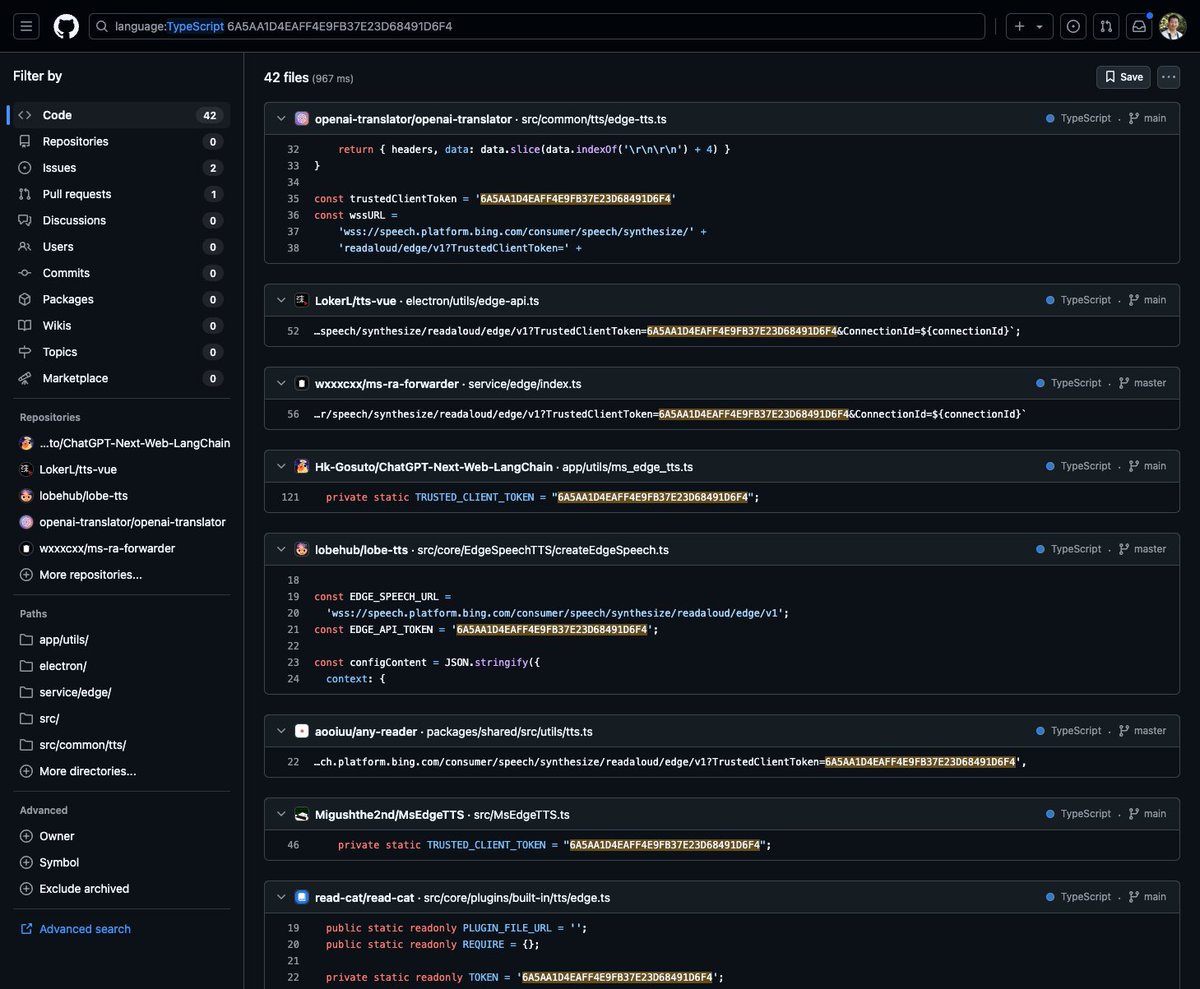
Task: Click lobehub/lobe-tts avatar in results
Action: point(302,549)
